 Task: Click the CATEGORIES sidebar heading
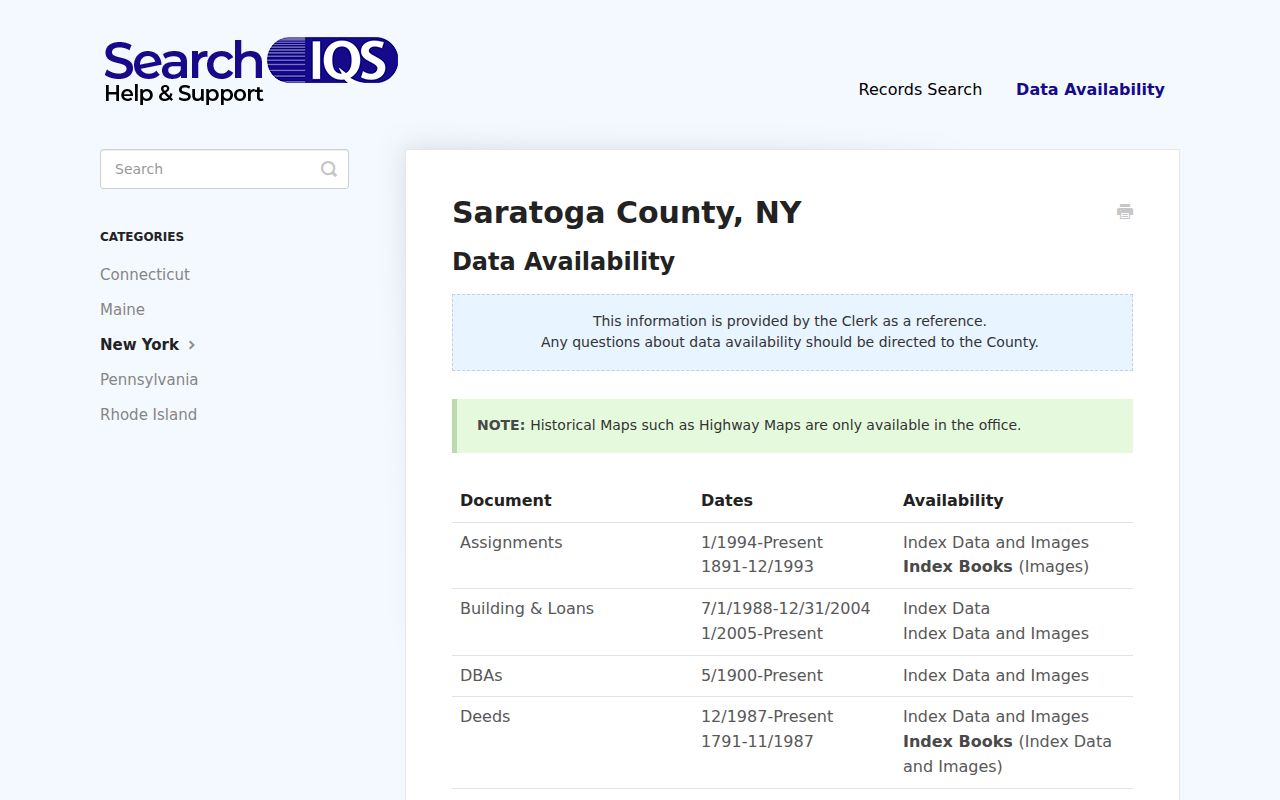pyautogui.click(x=142, y=237)
